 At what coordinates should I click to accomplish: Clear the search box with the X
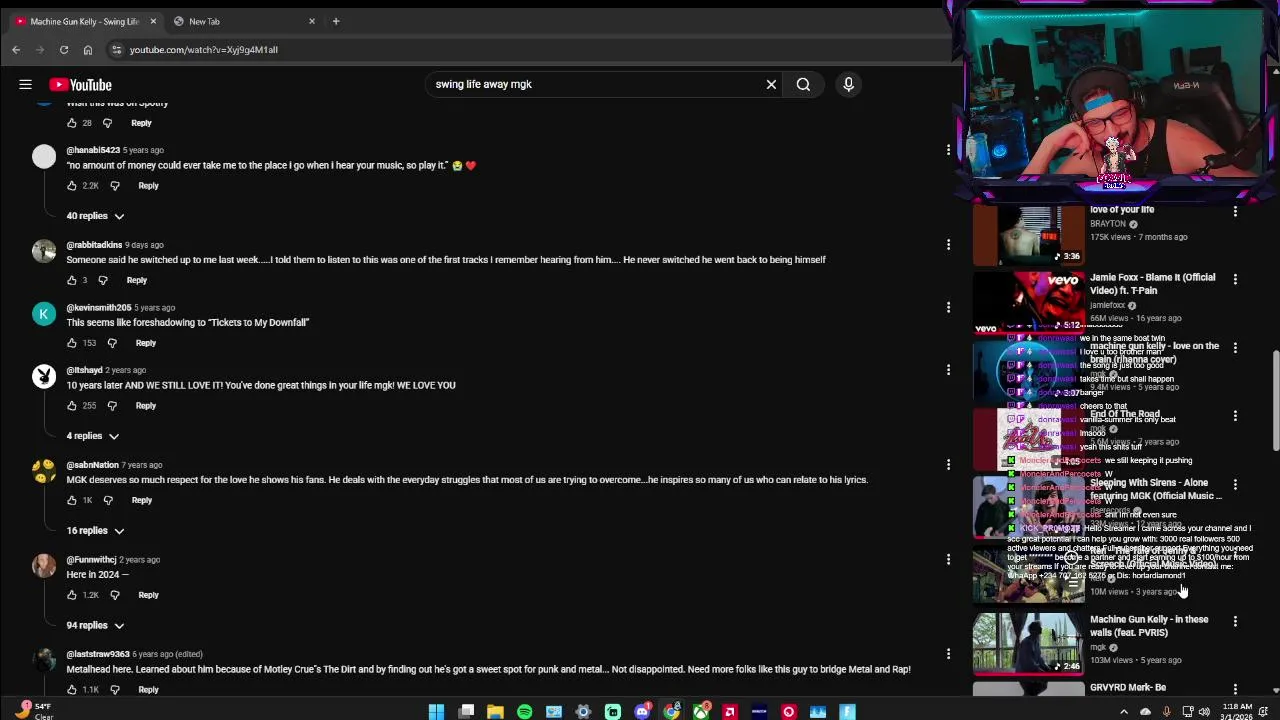pyautogui.click(x=771, y=85)
